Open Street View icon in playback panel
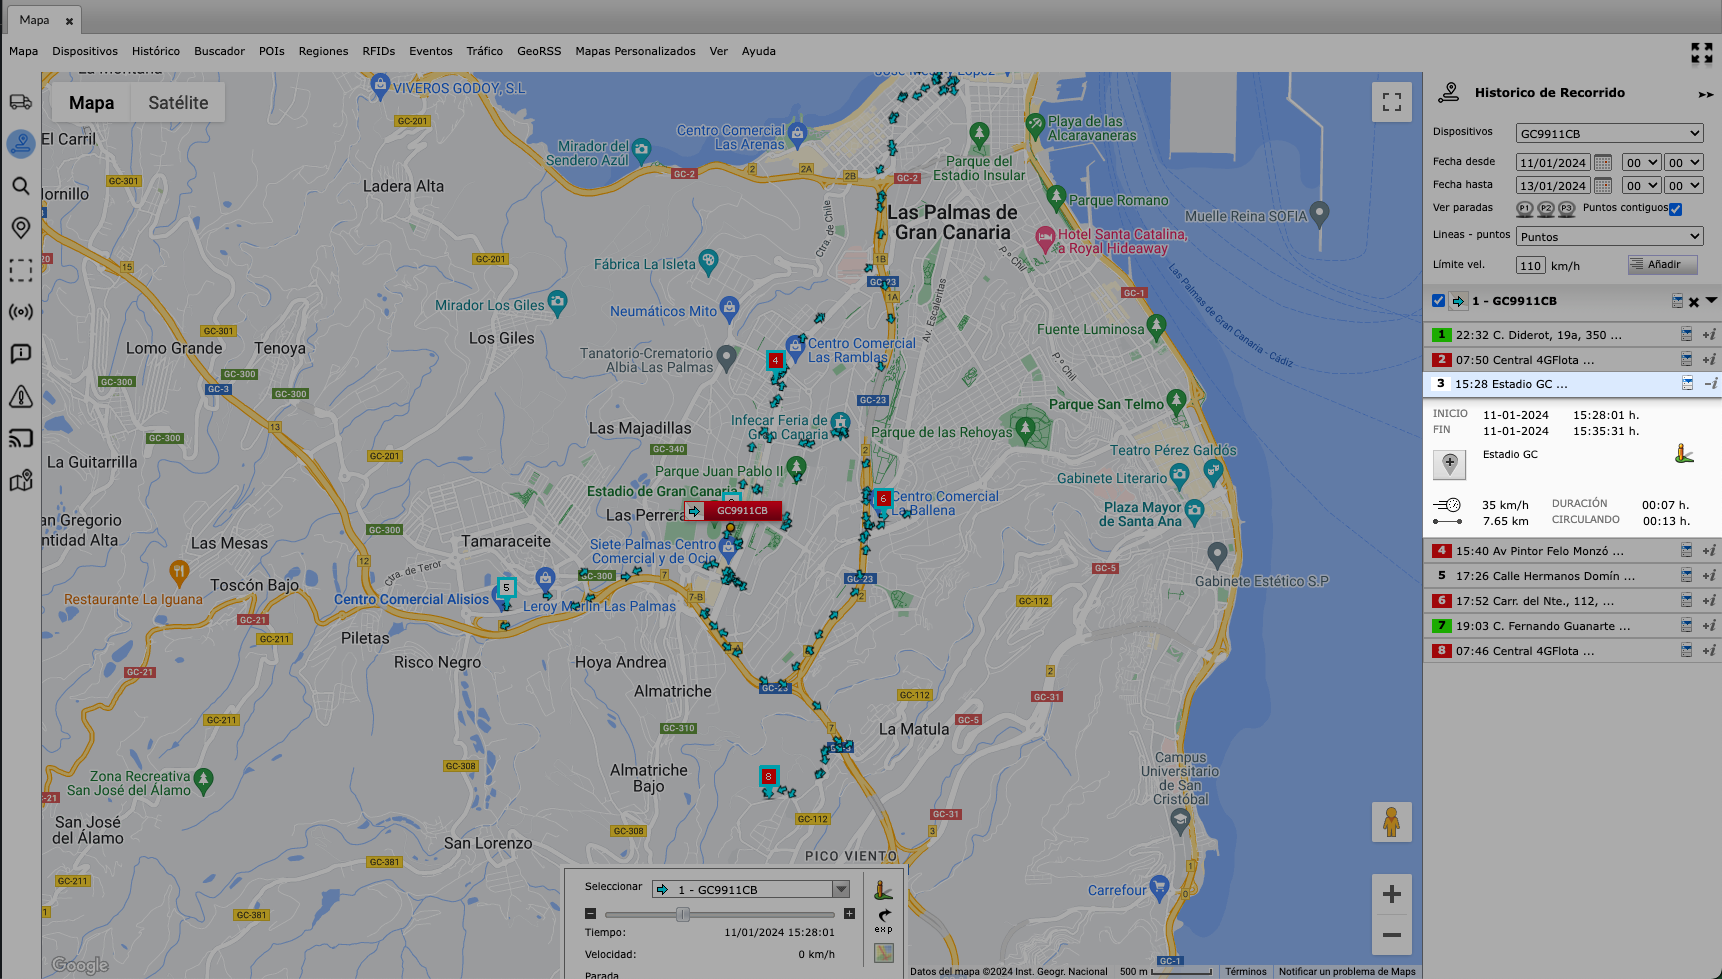This screenshot has height=979, width=1722. point(883,889)
